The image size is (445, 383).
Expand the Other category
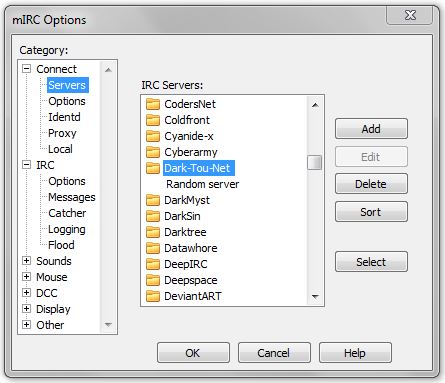click(x=26, y=325)
